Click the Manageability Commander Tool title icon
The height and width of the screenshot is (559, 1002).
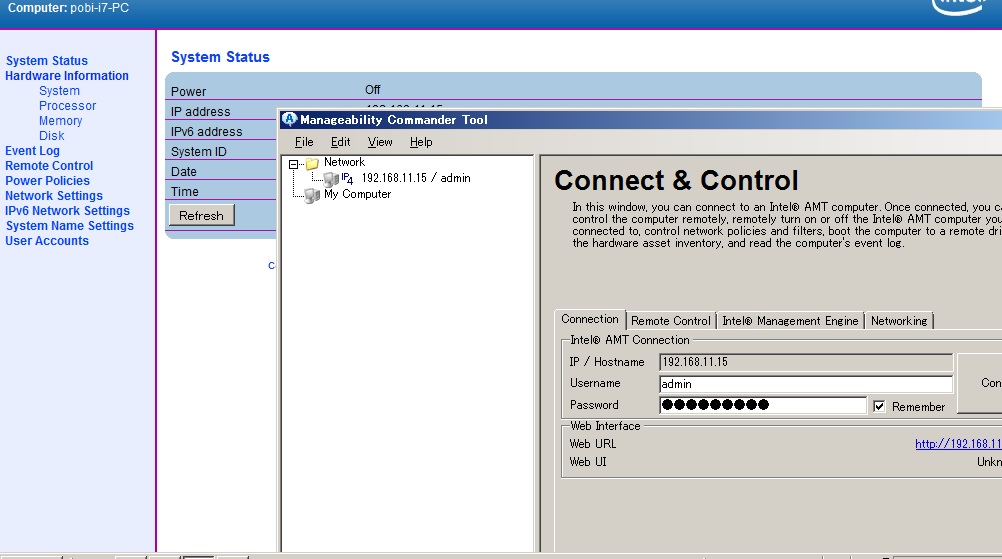tap(289, 119)
